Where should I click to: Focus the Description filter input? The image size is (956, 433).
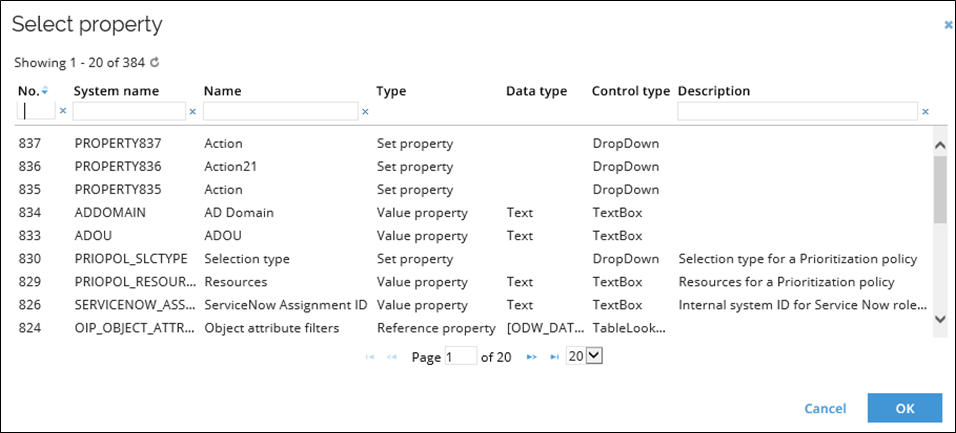[x=797, y=111]
